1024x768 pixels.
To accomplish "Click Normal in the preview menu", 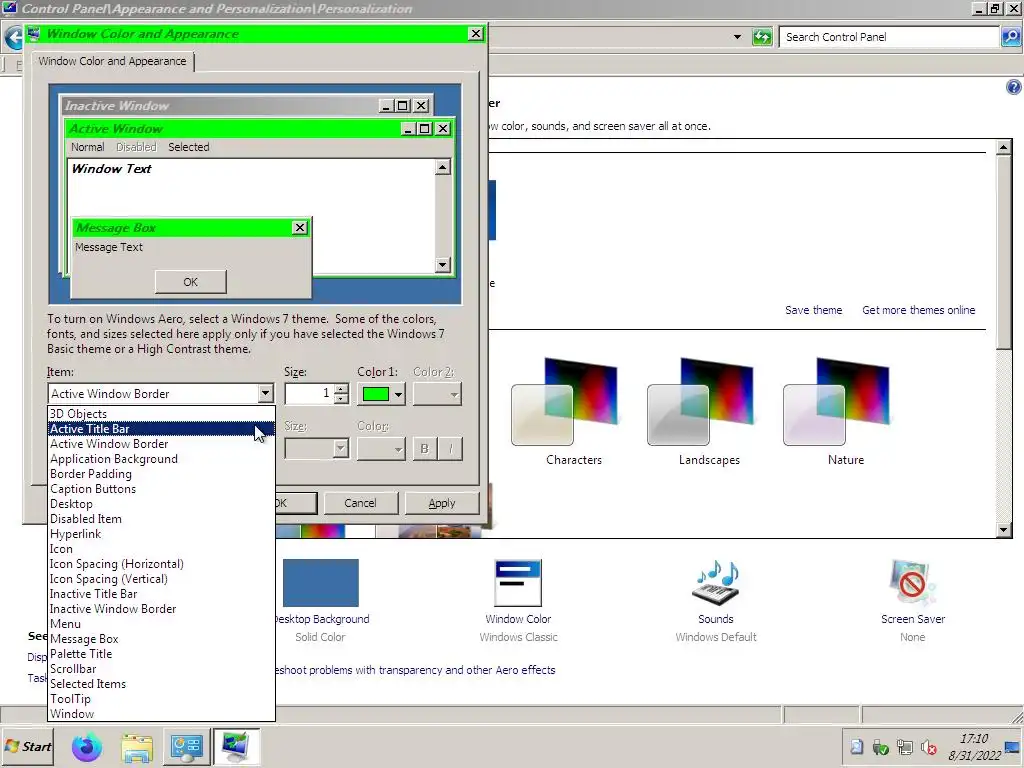I will (x=88, y=147).
